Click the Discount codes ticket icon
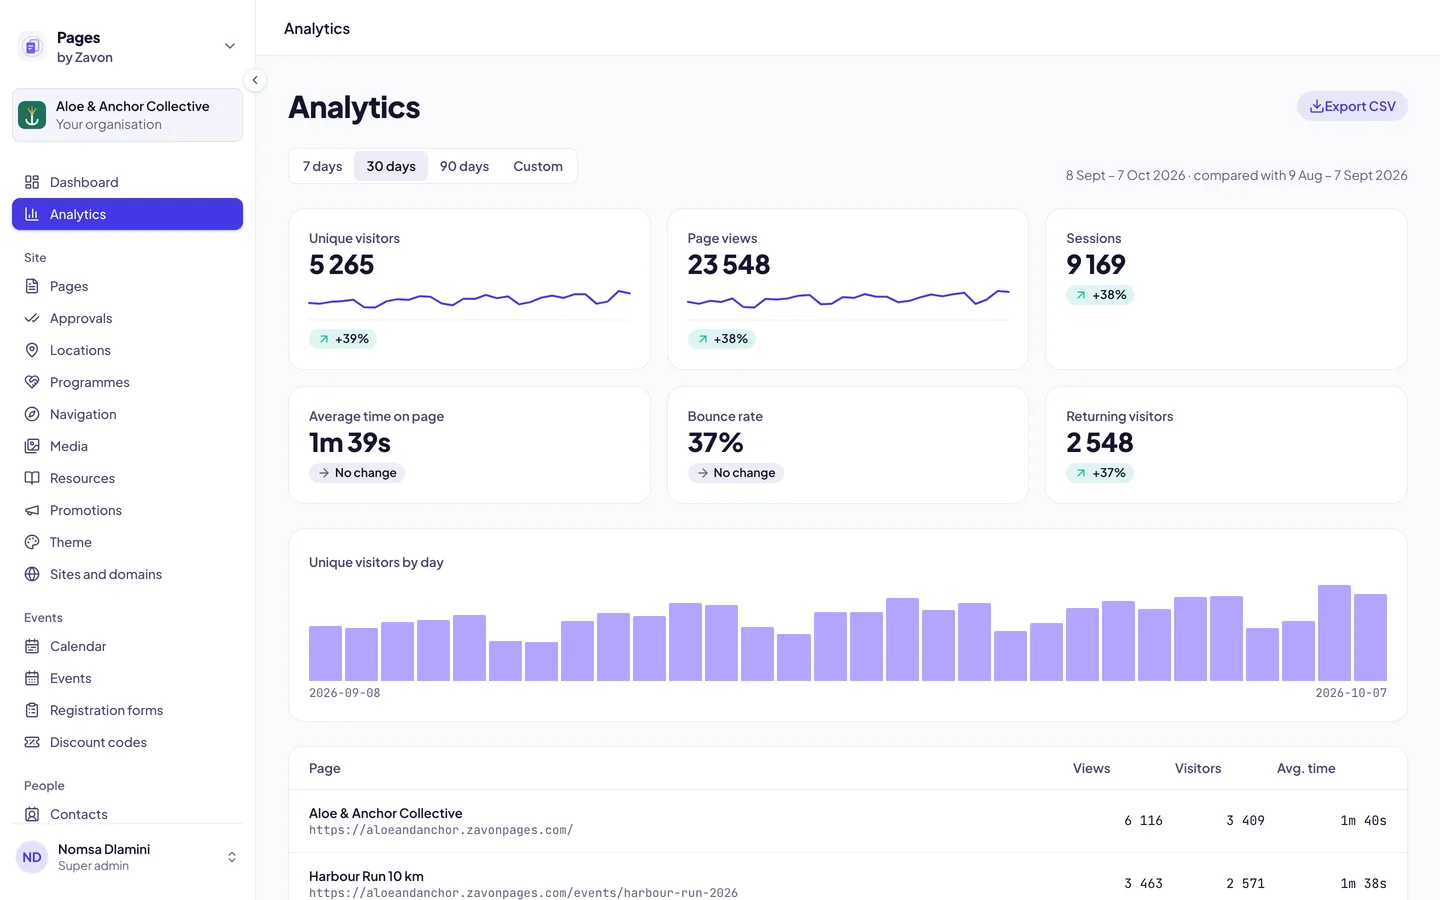The width and height of the screenshot is (1440, 900). click(x=32, y=742)
